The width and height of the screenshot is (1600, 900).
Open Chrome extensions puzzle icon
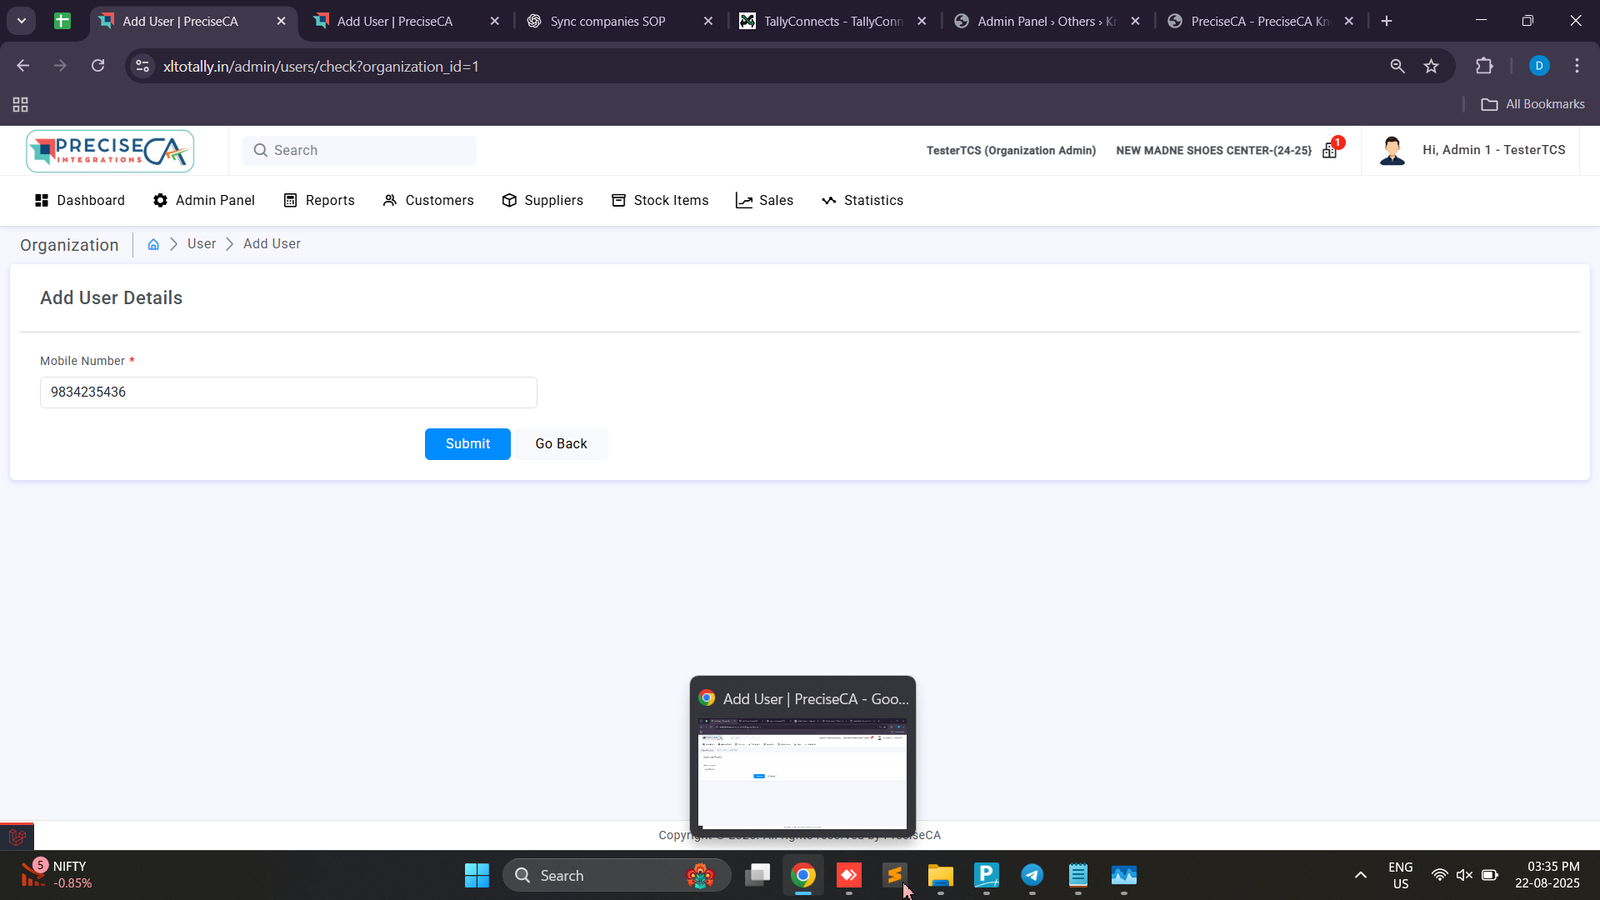point(1484,66)
